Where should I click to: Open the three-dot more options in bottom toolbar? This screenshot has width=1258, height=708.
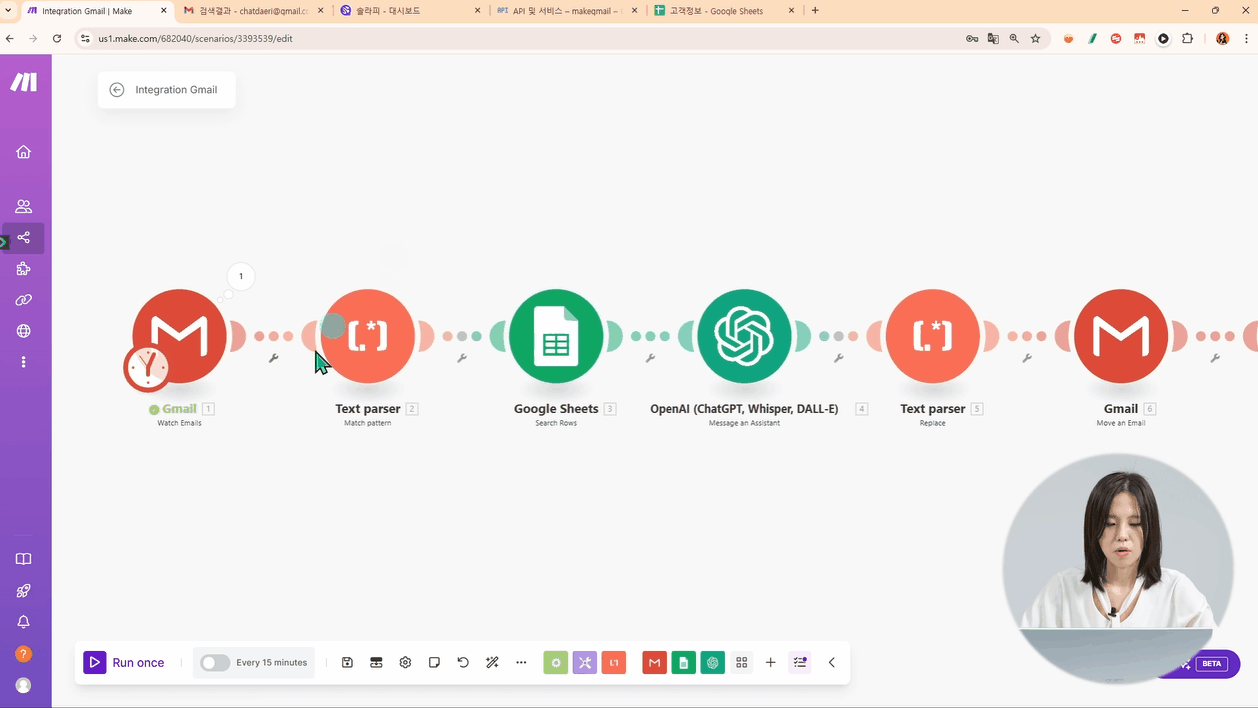(x=521, y=662)
